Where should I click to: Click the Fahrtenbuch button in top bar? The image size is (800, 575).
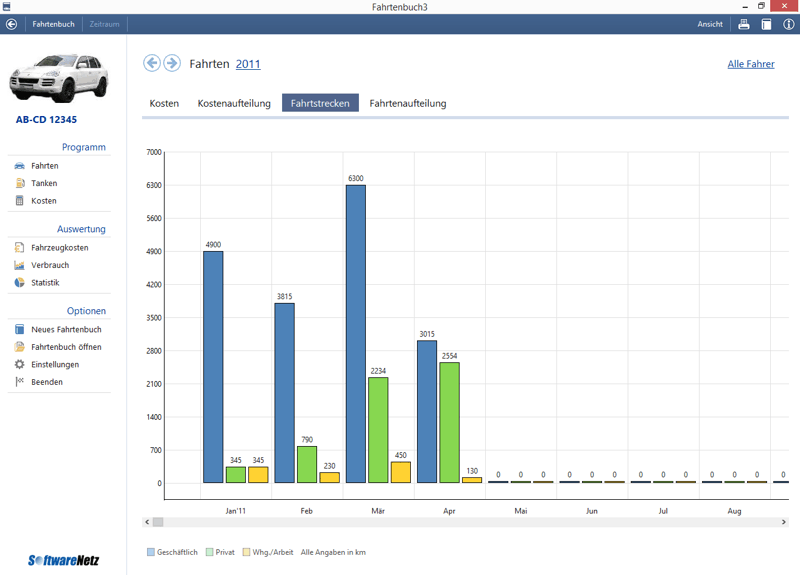tap(53, 24)
